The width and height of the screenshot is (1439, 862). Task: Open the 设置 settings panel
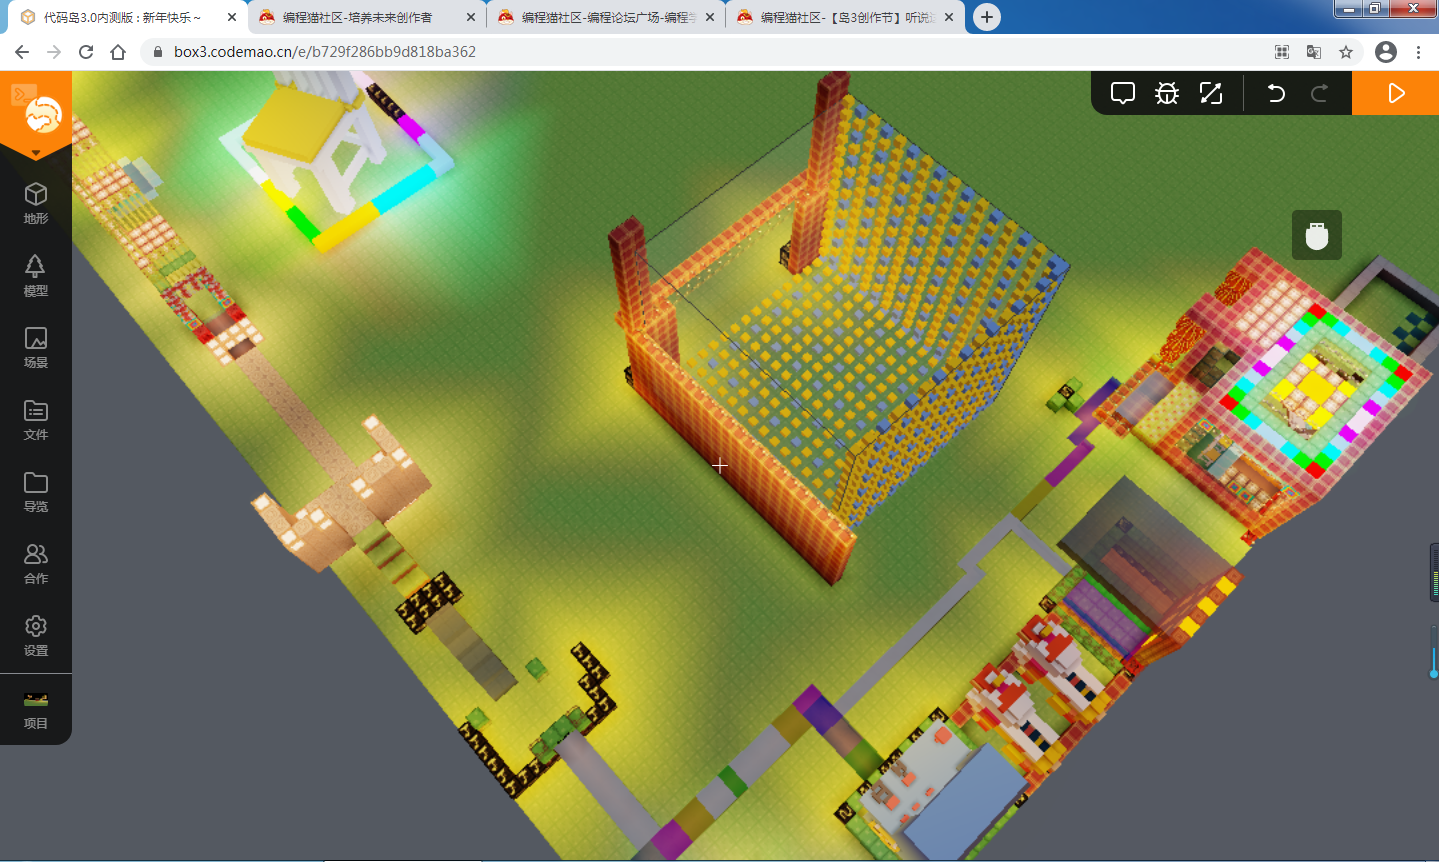[36, 635]
